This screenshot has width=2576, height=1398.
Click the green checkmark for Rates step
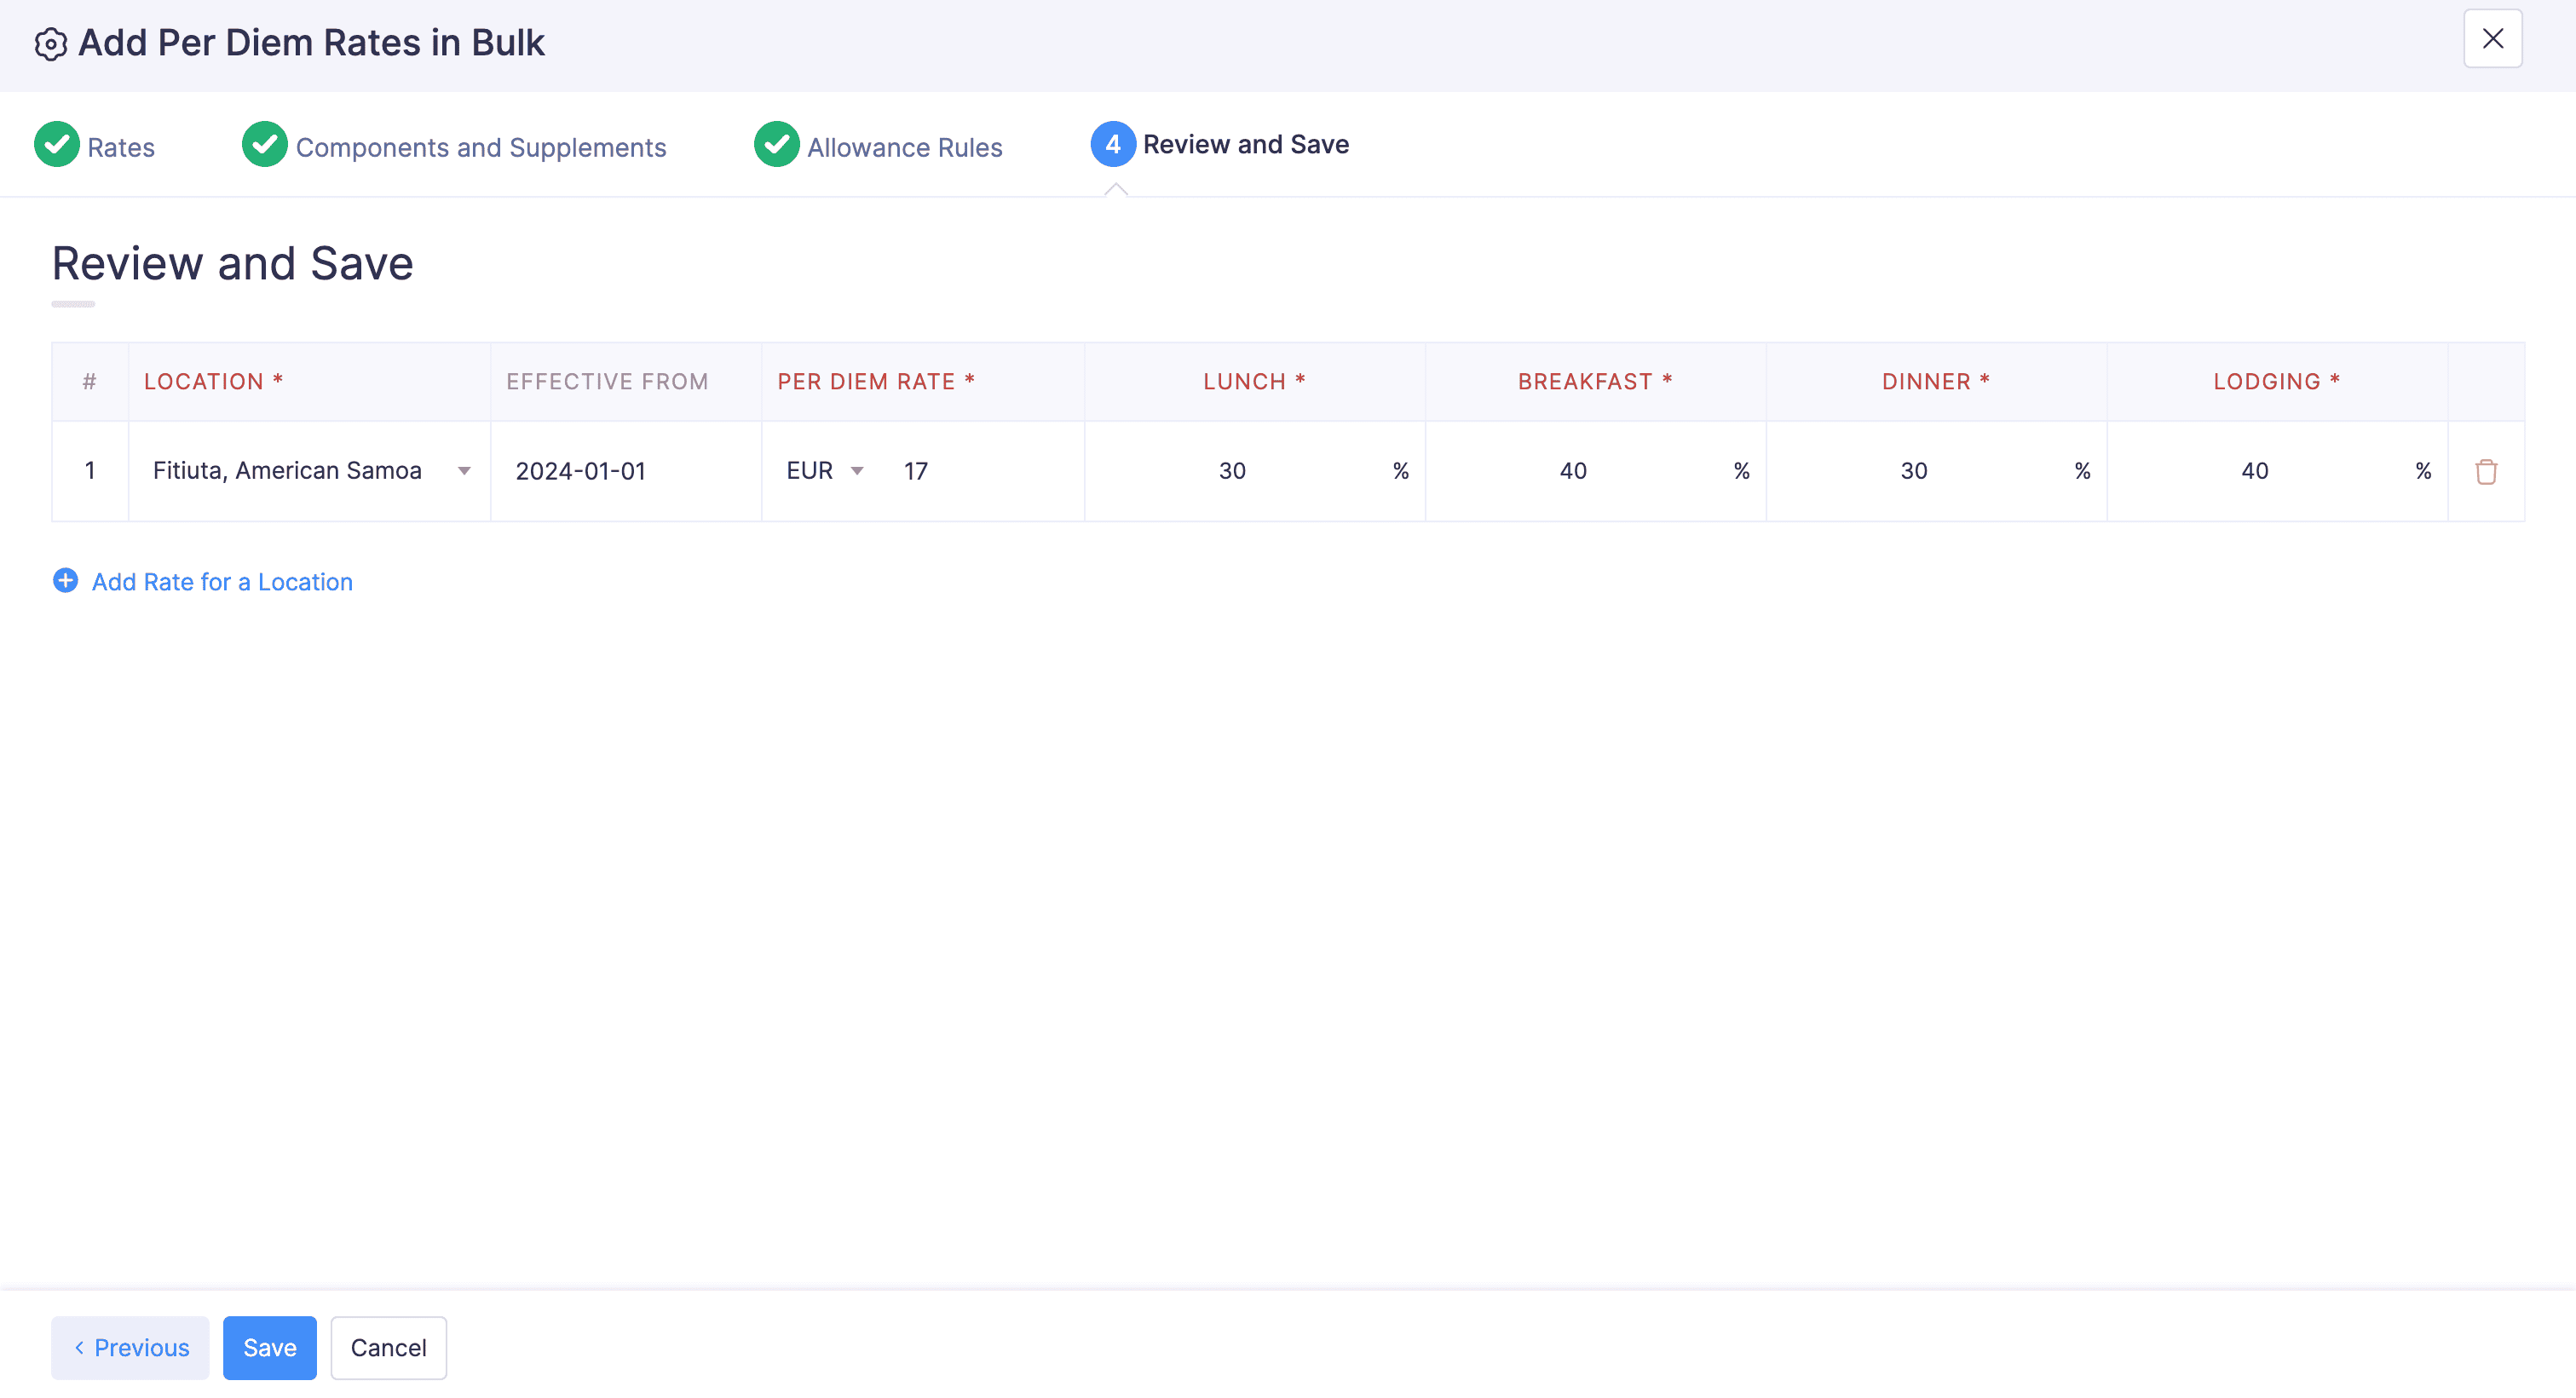[x=57, y=145]
